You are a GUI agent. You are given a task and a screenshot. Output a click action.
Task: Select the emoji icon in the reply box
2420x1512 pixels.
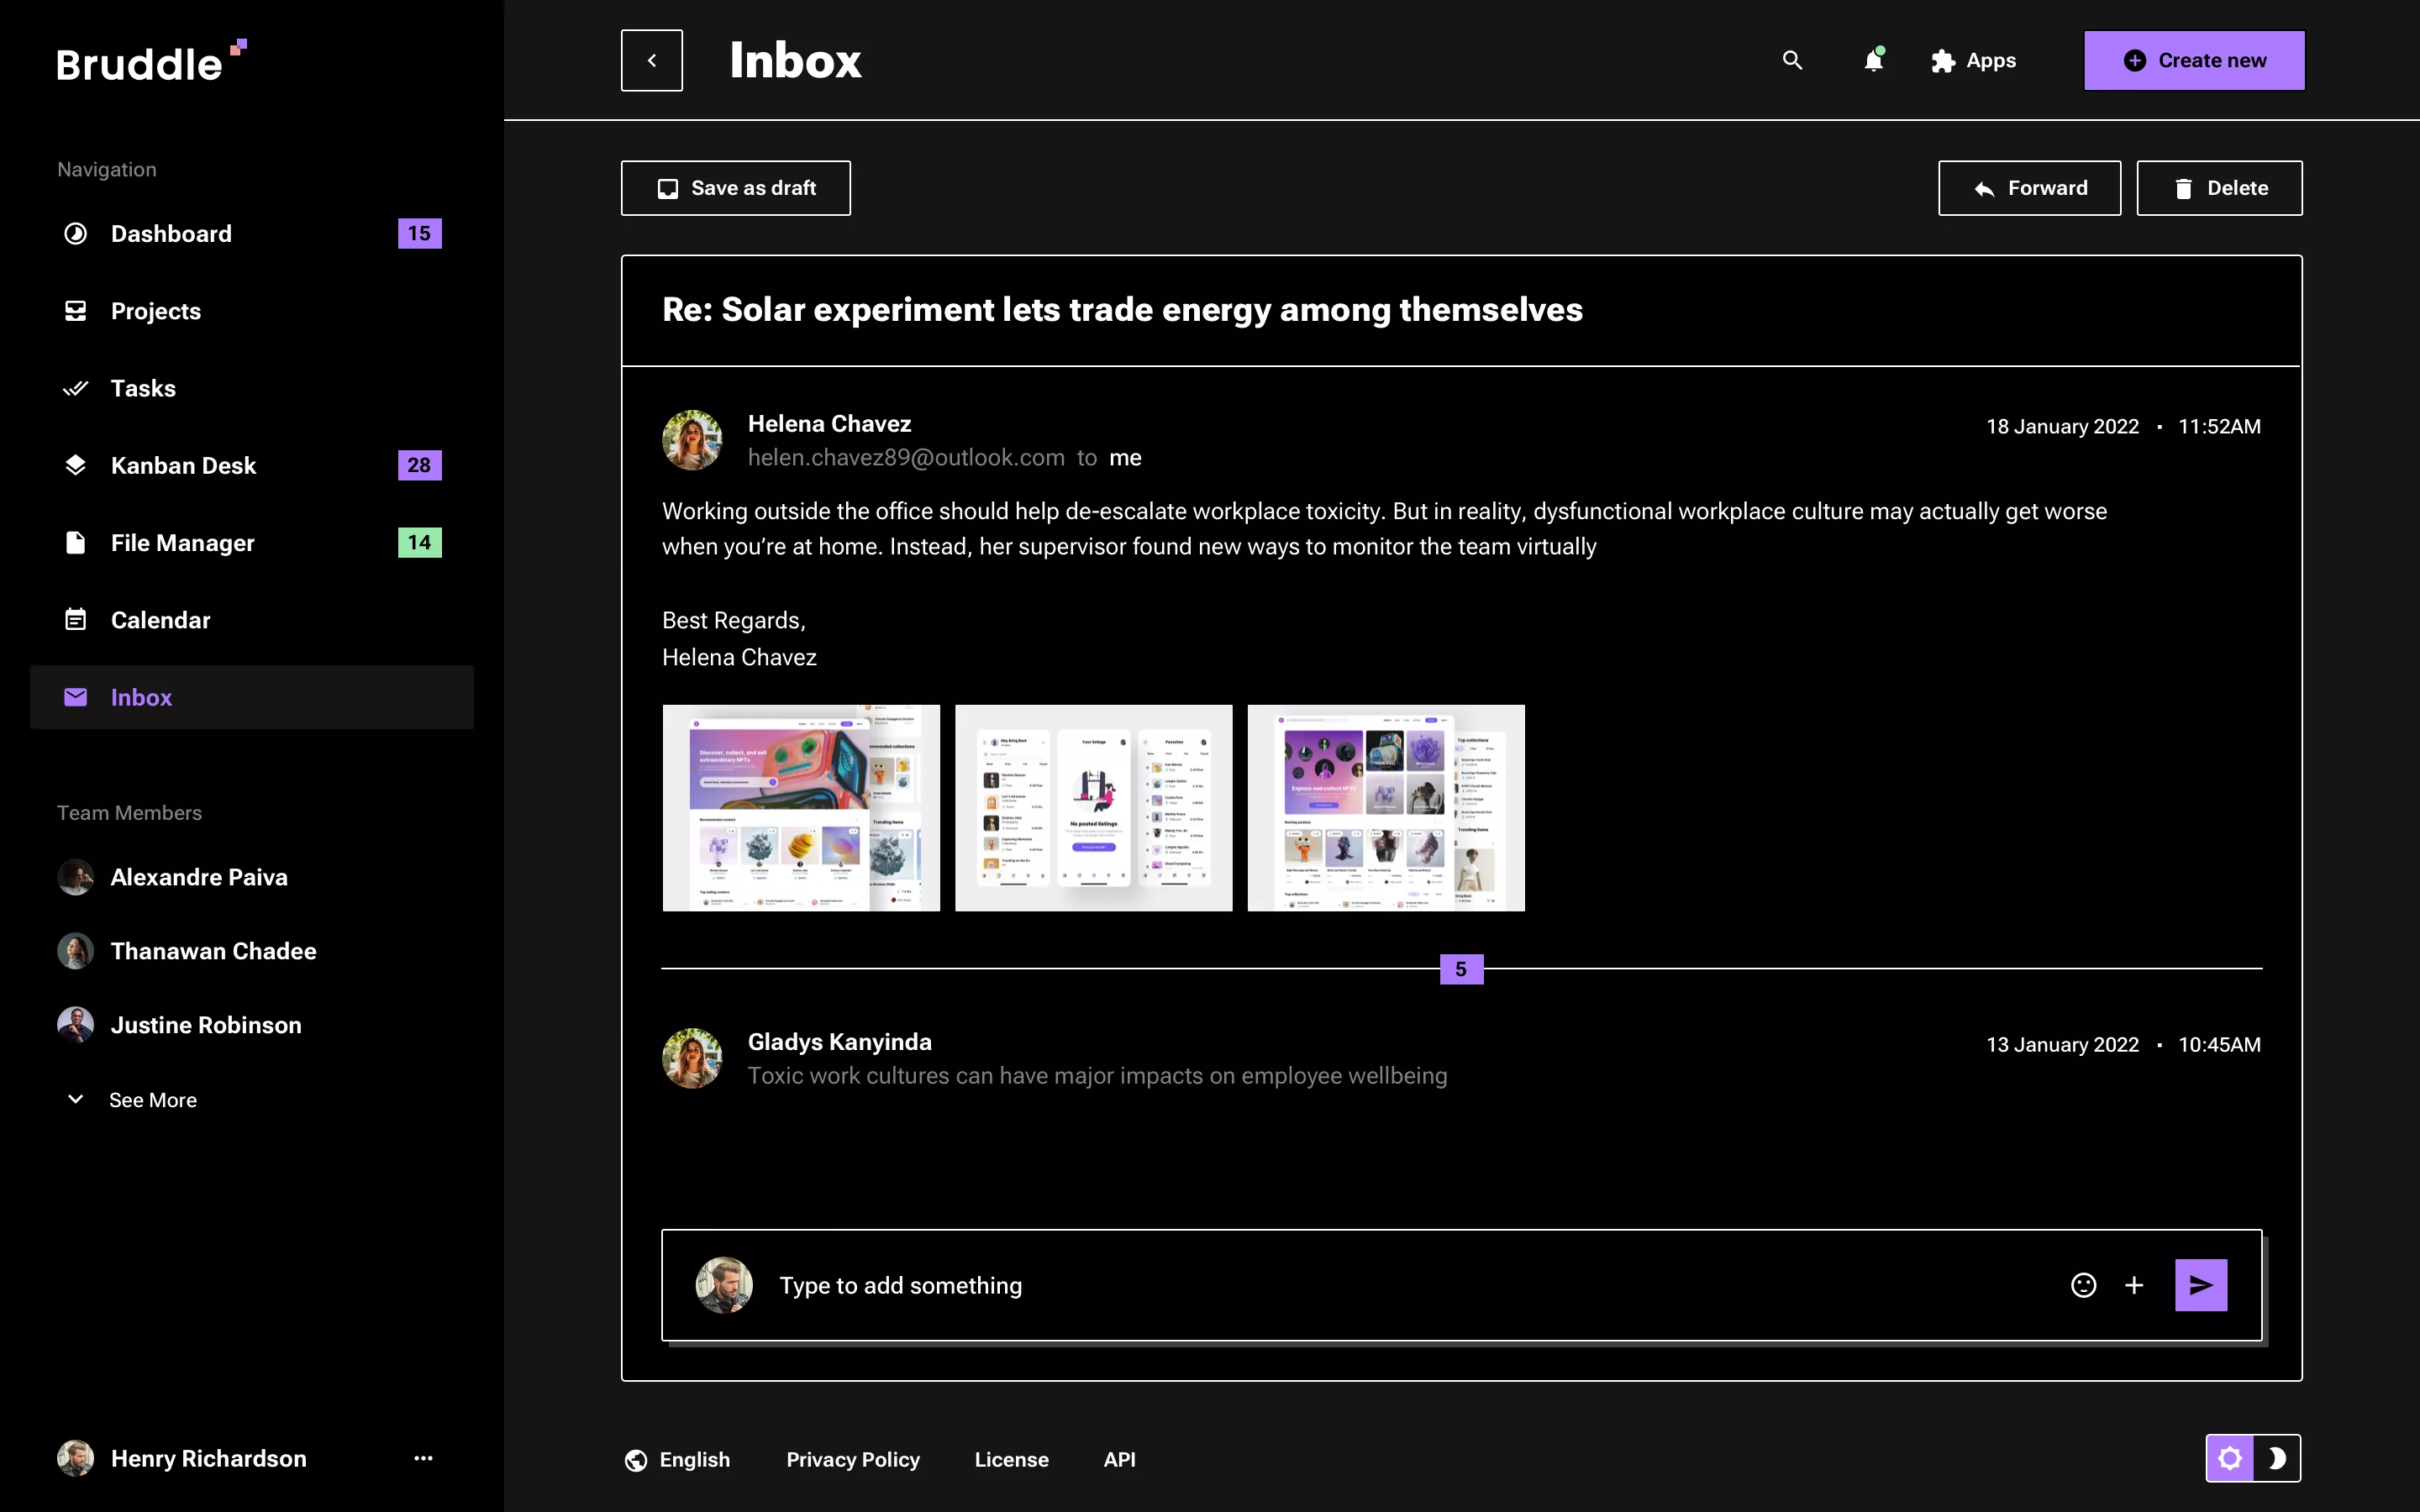[2083, 1285]
